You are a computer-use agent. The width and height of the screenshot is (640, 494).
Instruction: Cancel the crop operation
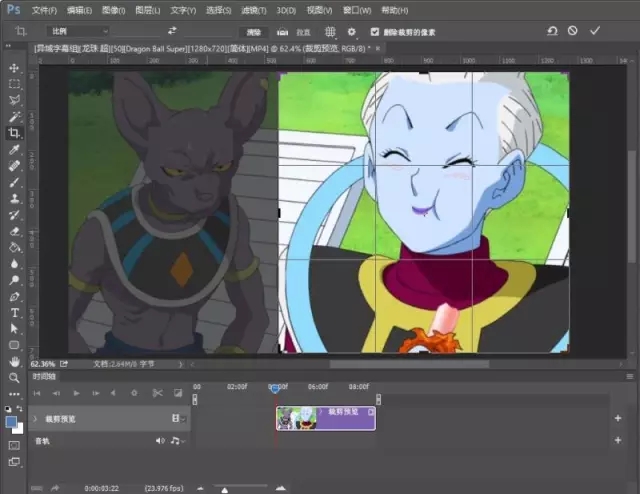click(x=572, y=31)
